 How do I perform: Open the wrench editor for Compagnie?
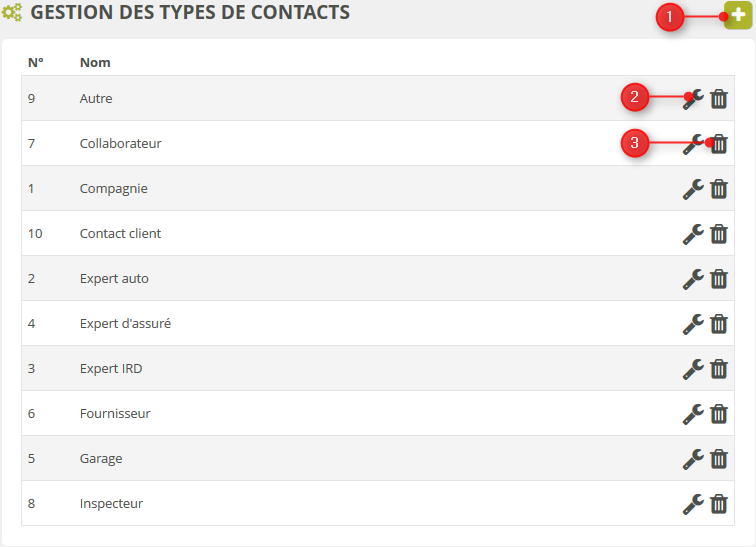click(693, 188)
